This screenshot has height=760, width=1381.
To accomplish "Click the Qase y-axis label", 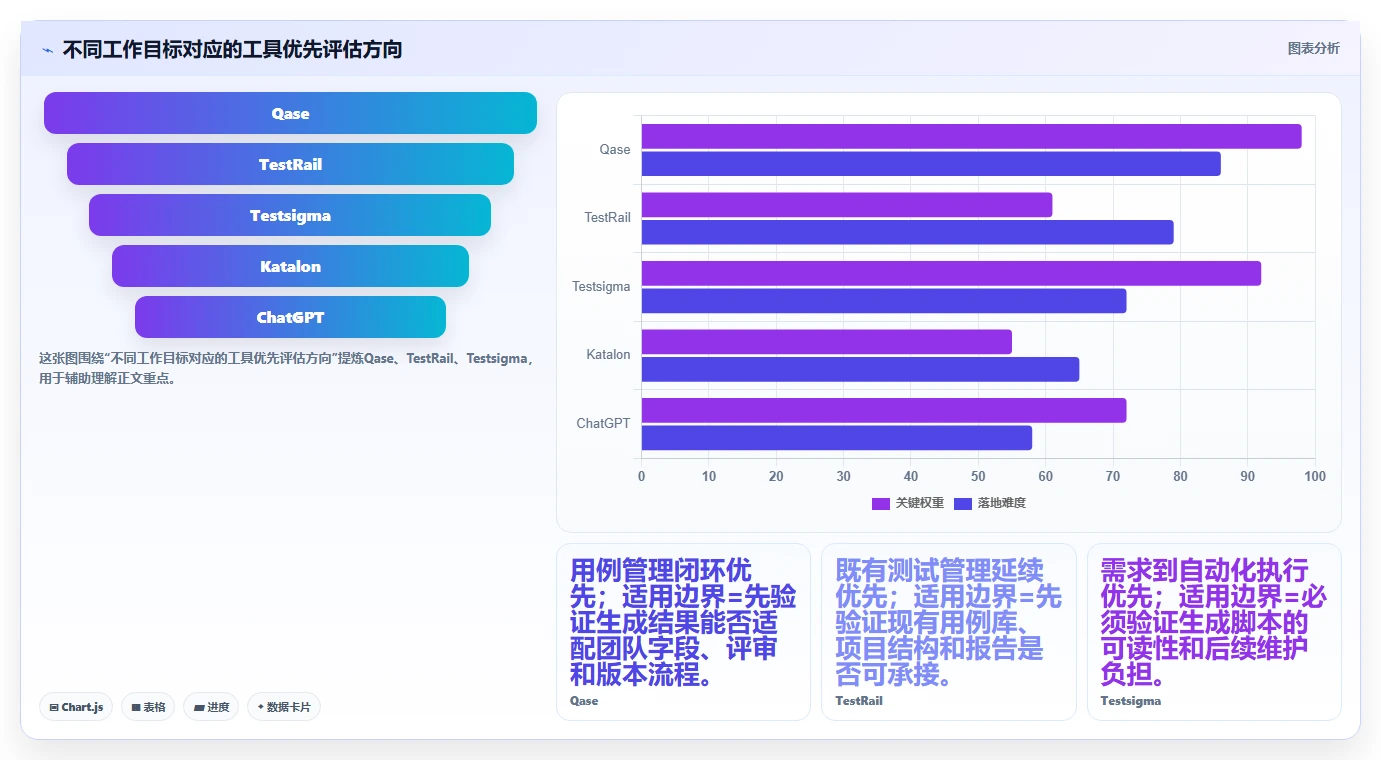I will [x=615, y=150].
